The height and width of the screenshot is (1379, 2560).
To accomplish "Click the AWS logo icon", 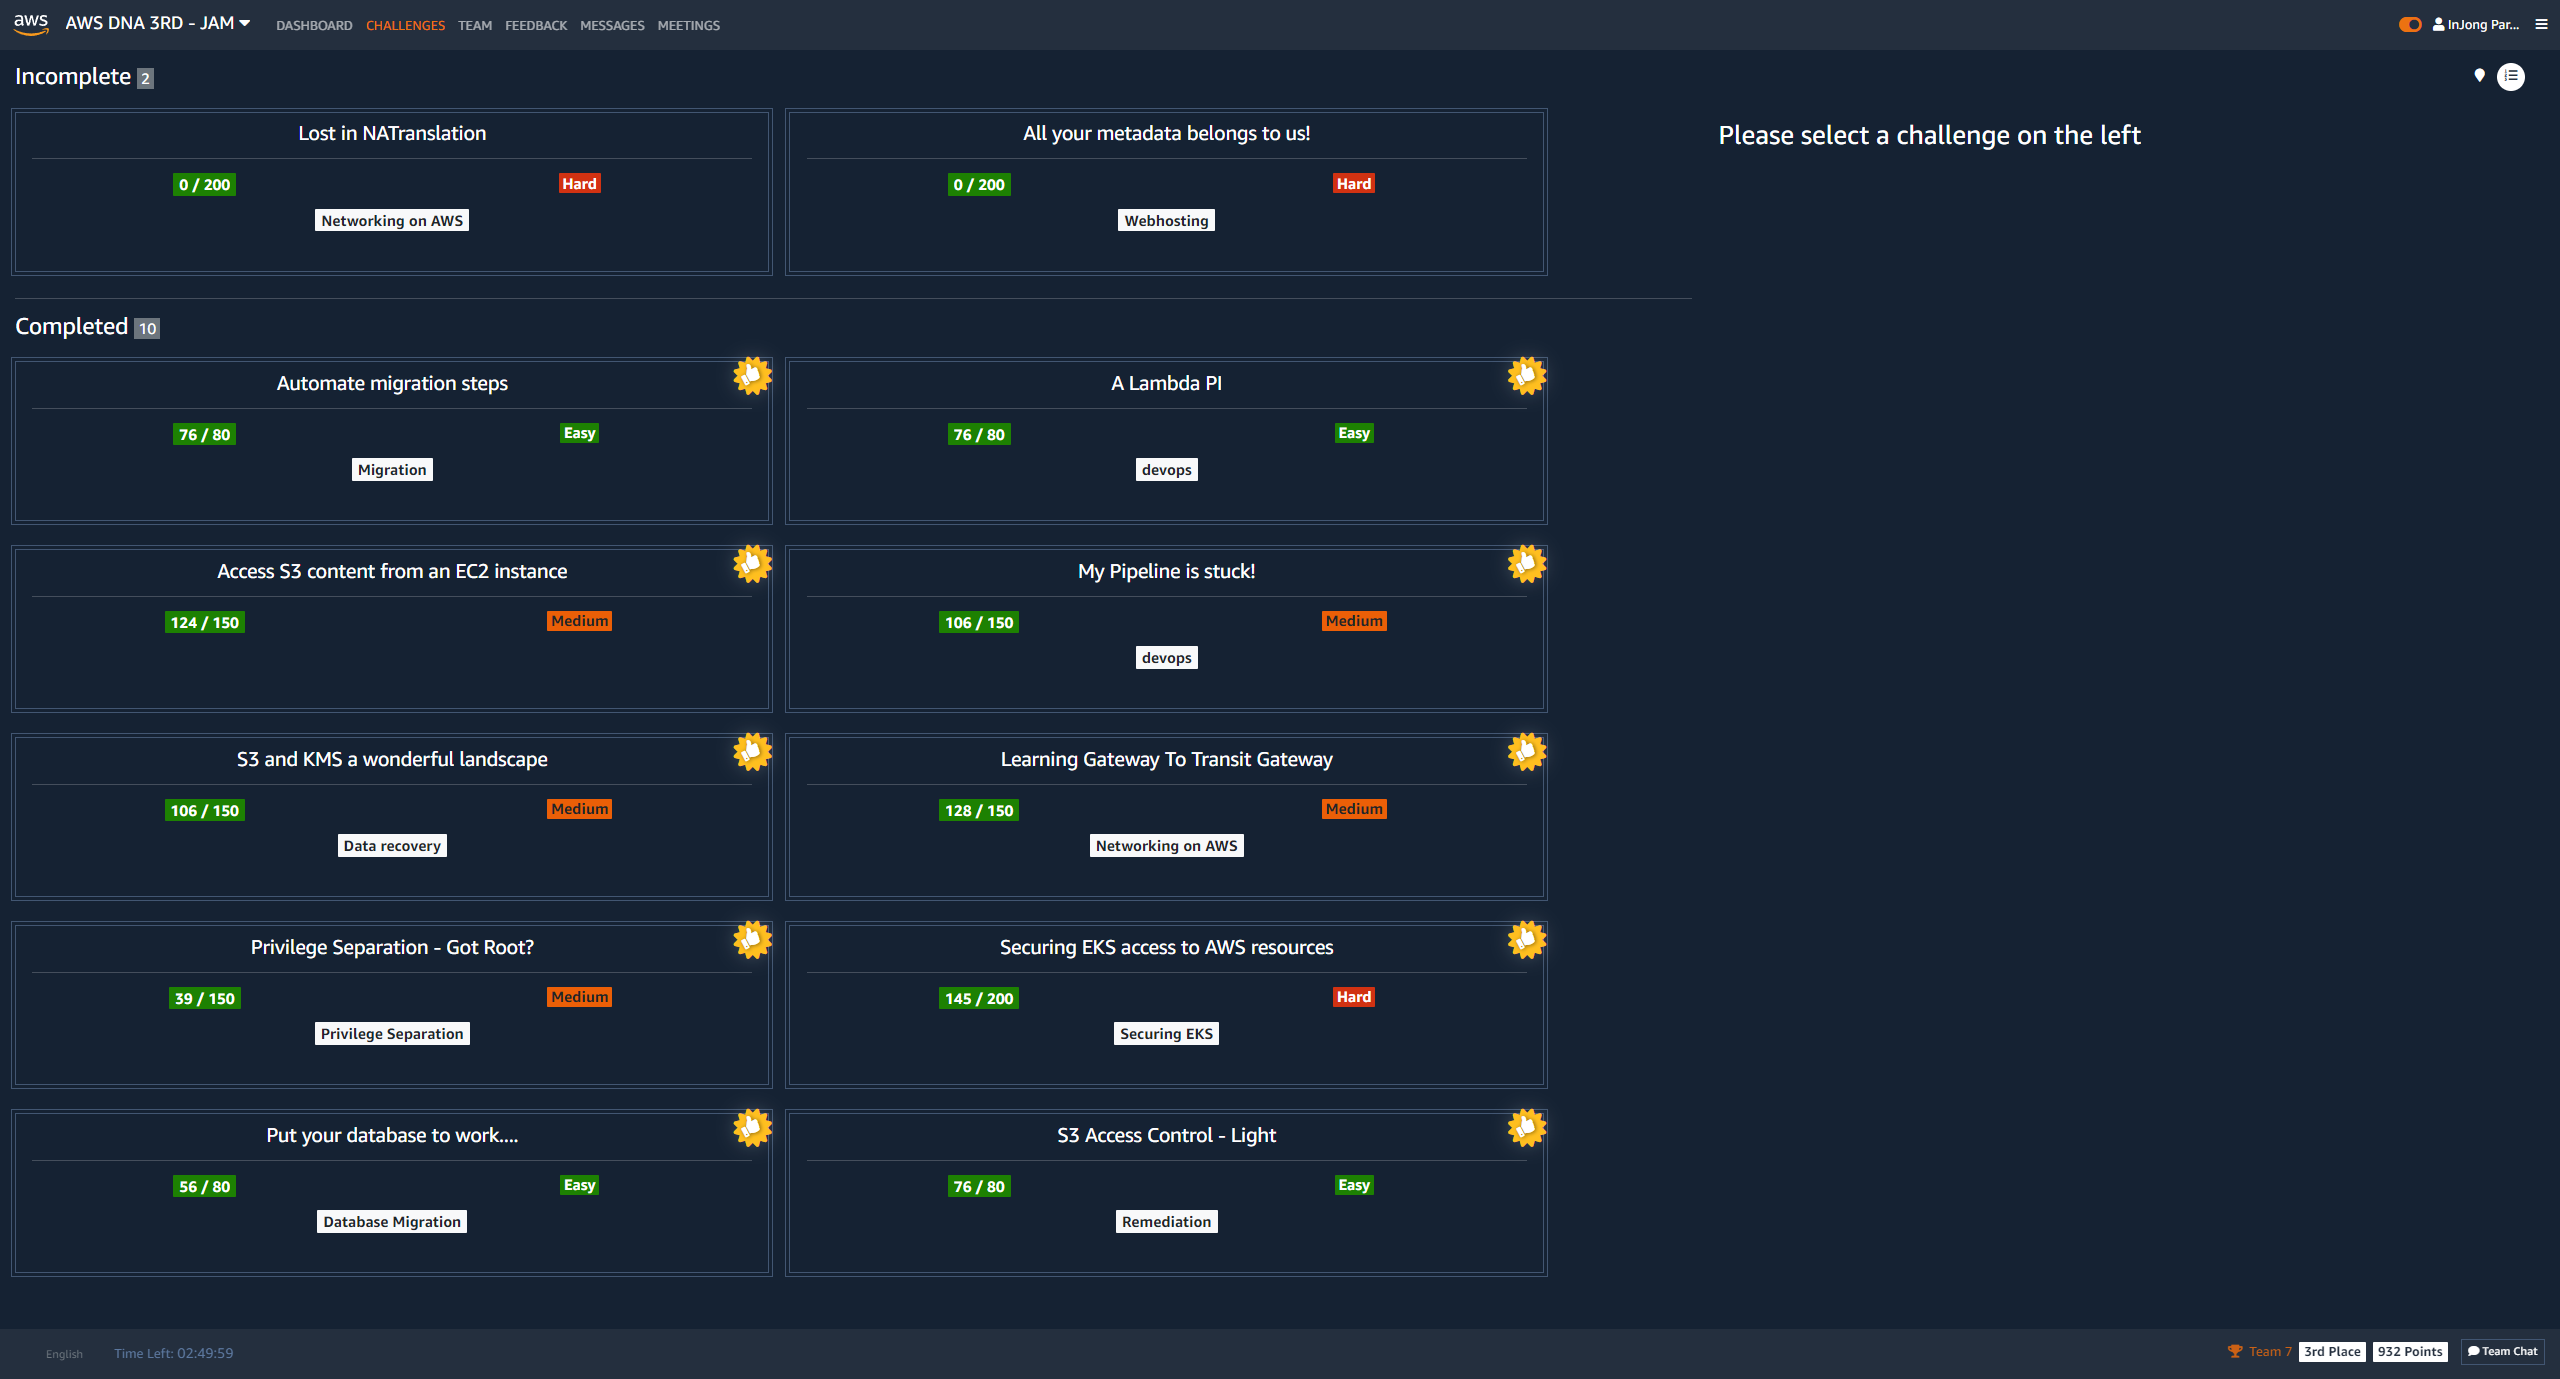I will (x=31, y=24).
